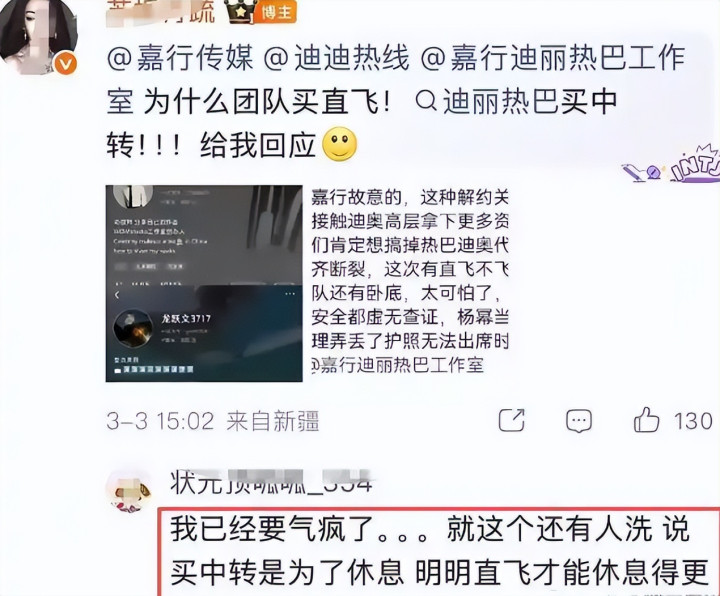Image resolution: width=720 pixels, height=596 pixels.
Task: Click the 博主 blogger tag
Action: [277, 12]
